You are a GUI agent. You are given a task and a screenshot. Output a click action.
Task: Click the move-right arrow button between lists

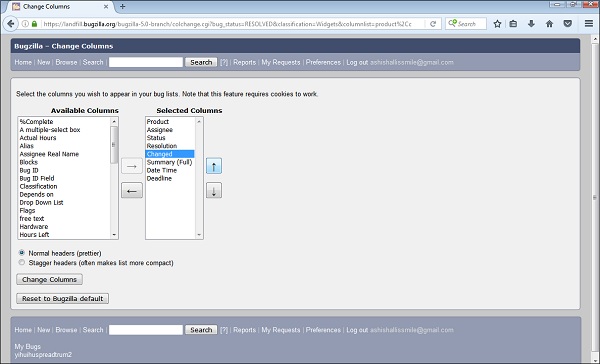click(x=132, y=166)
